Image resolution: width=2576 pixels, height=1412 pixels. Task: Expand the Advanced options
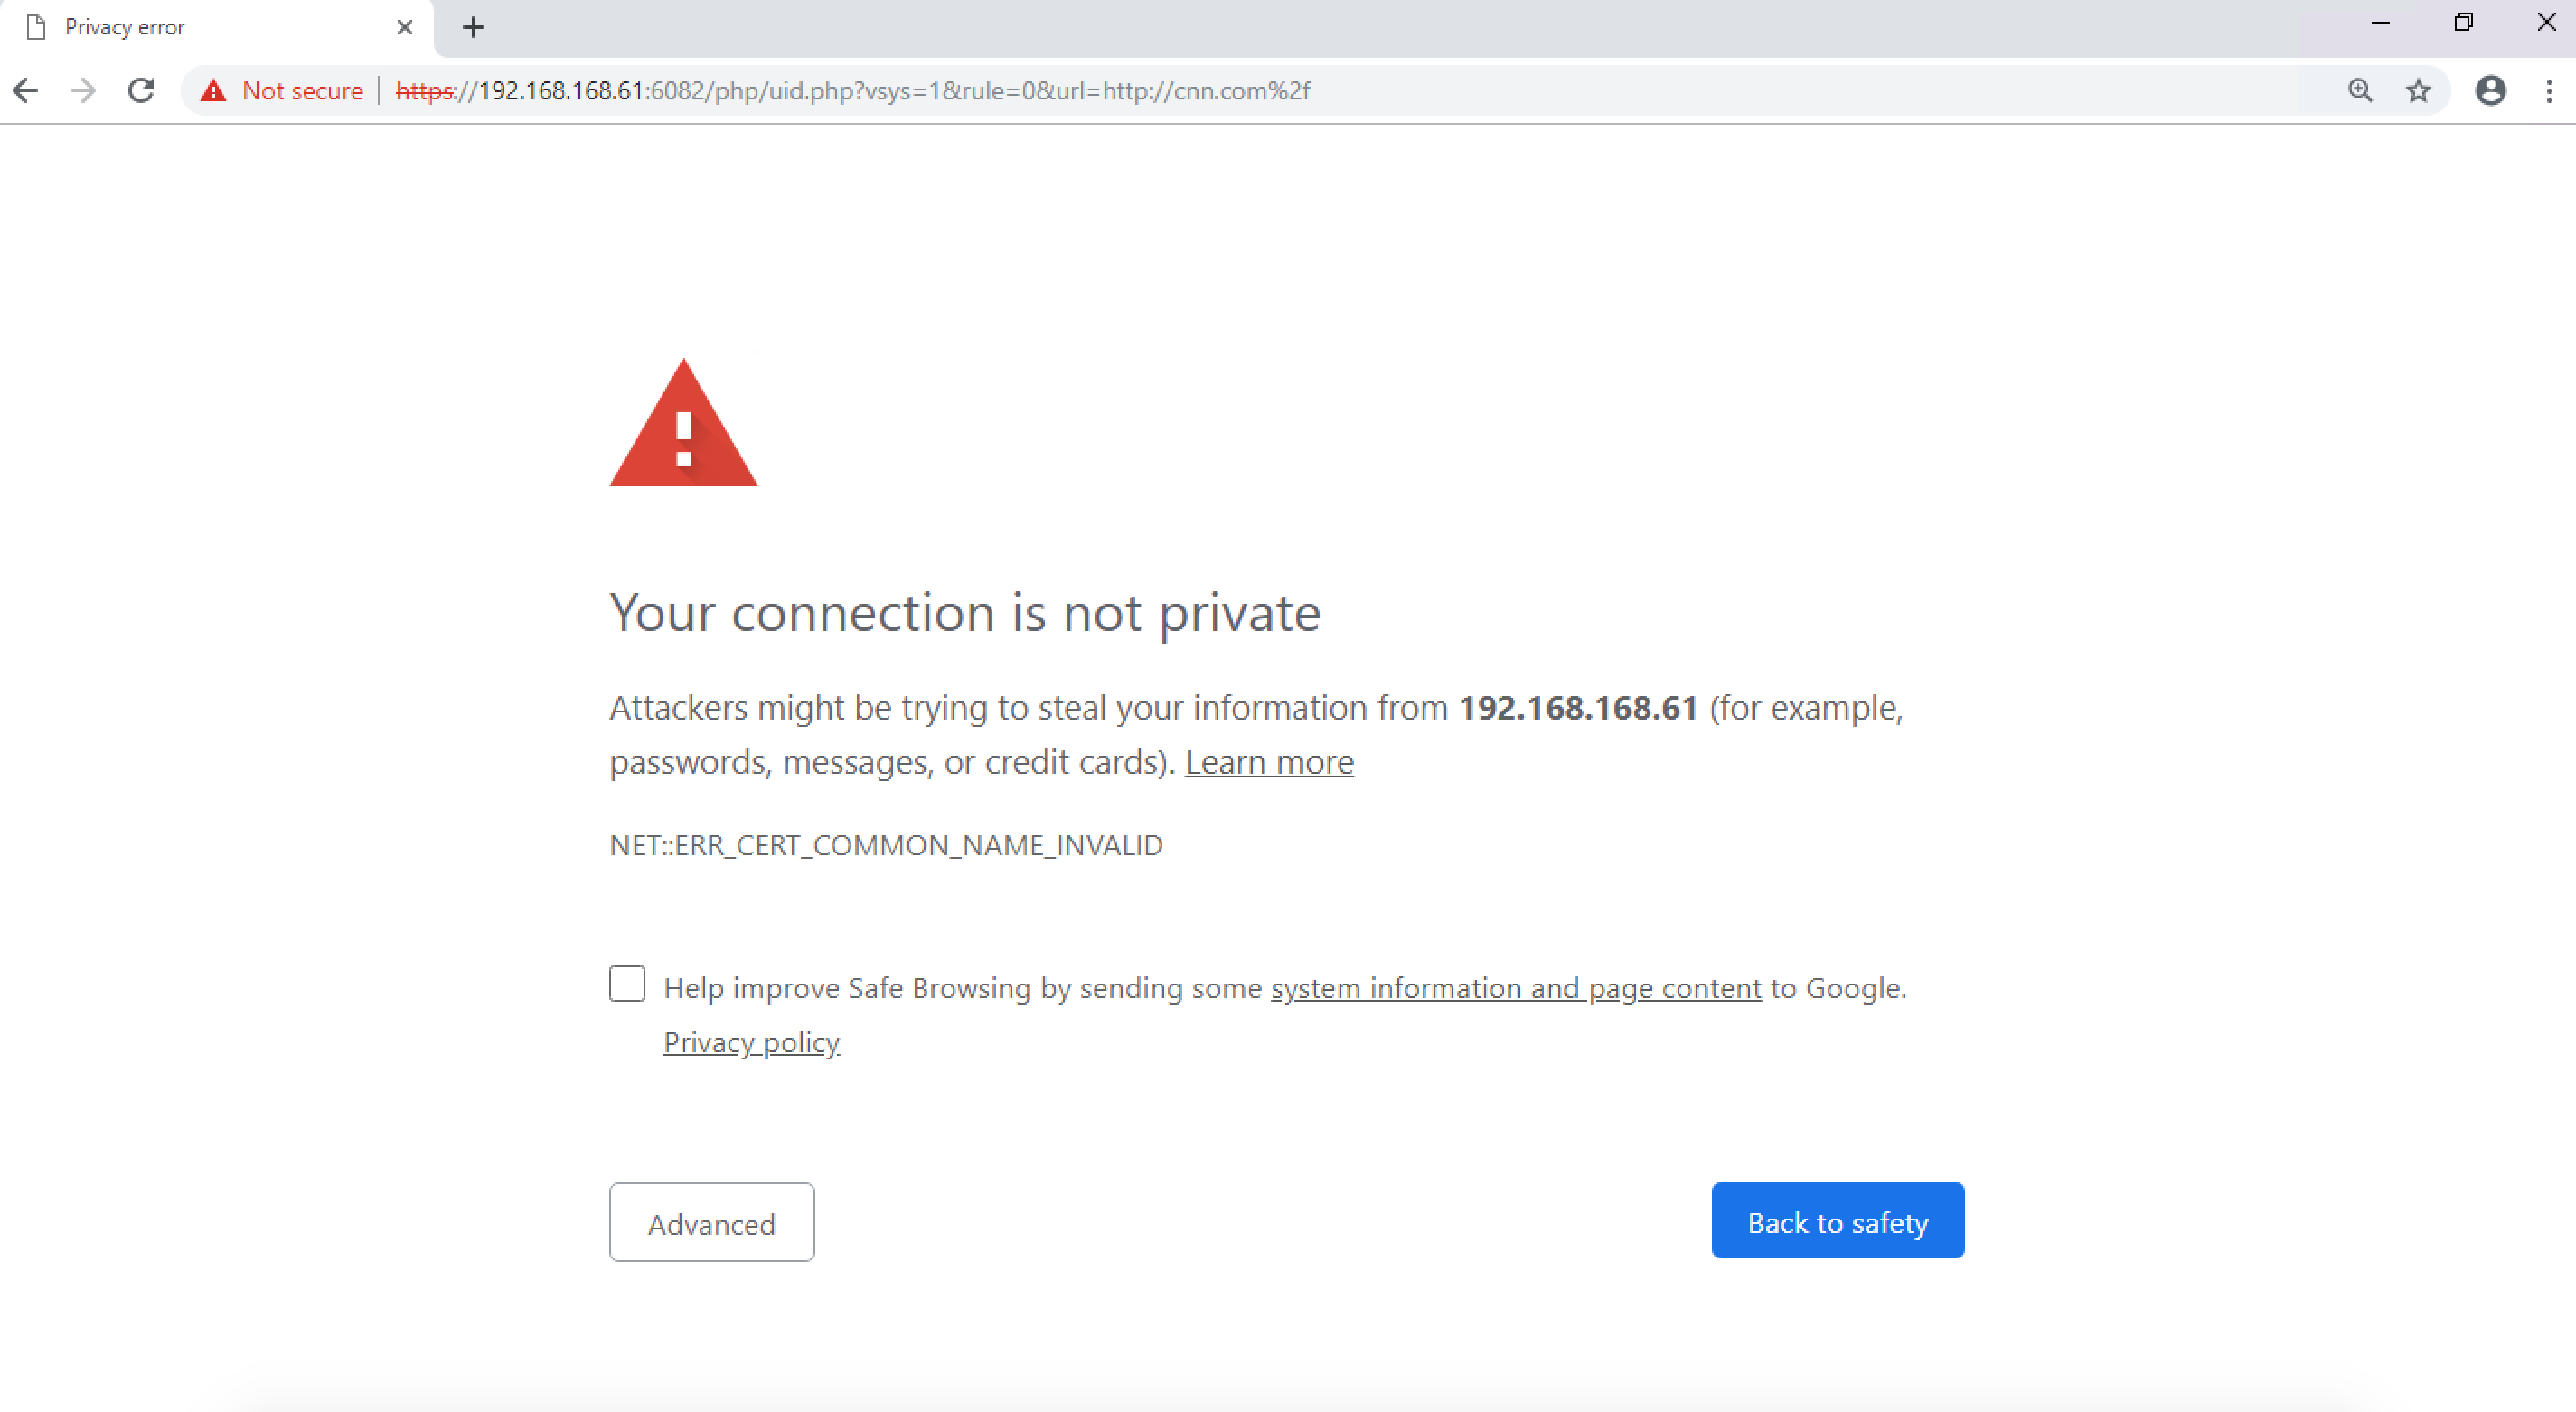(711, 1223)
